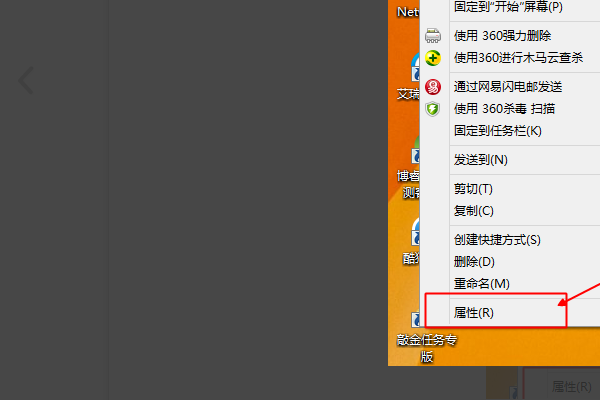Image resolution: width=600 pixels, height=400 pixels.
Task: Choose 删除(D) from context menu
Action: [x=474, y=262]
